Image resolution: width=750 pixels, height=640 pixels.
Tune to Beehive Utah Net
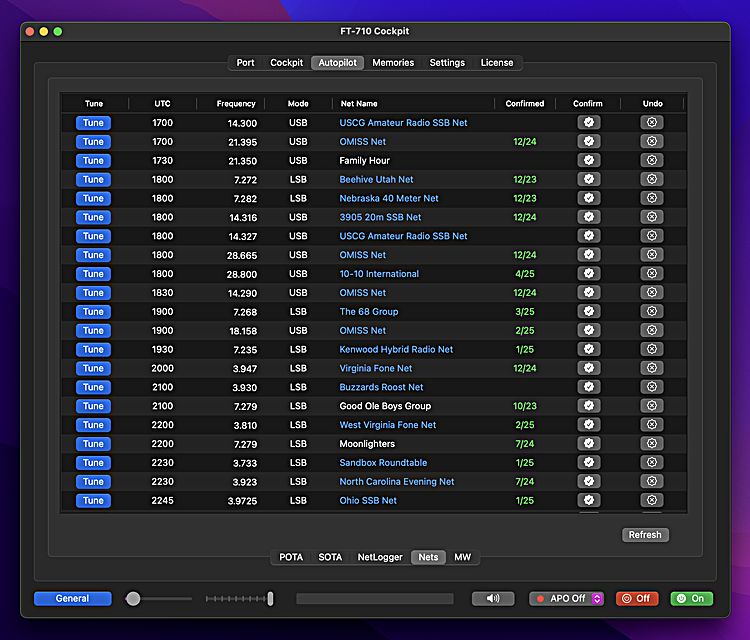click(93, 179)
